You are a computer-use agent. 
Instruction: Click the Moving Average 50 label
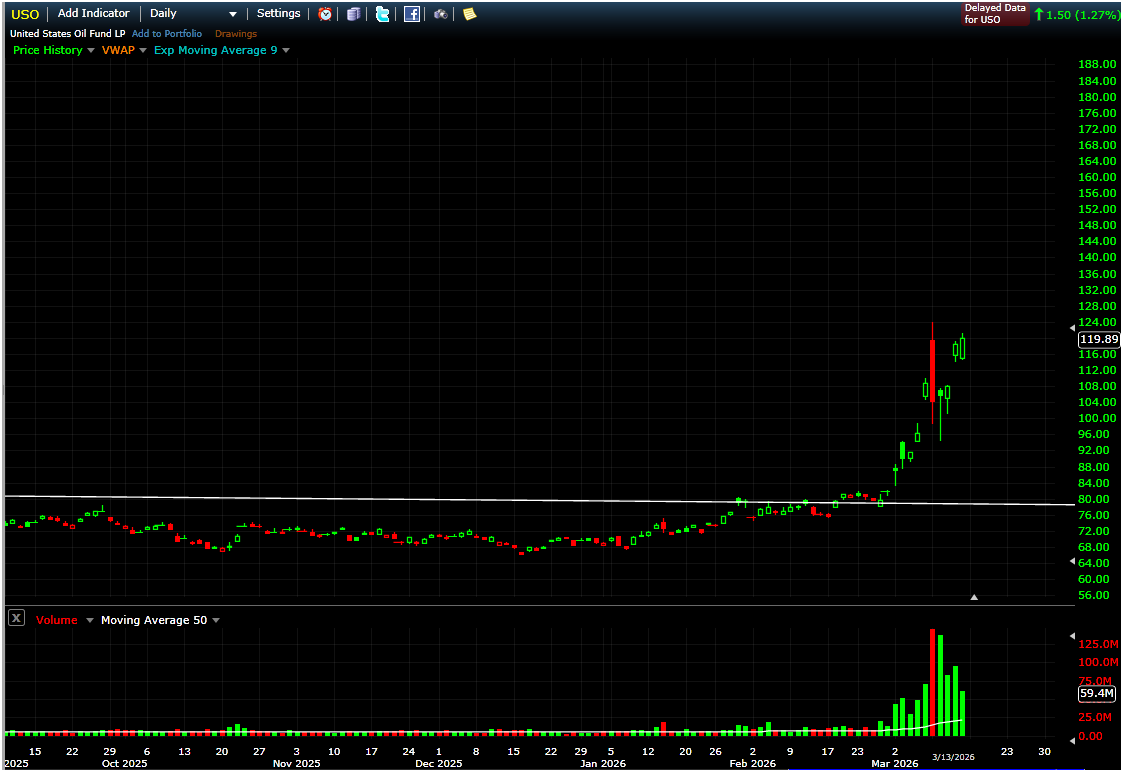[154, 620]
